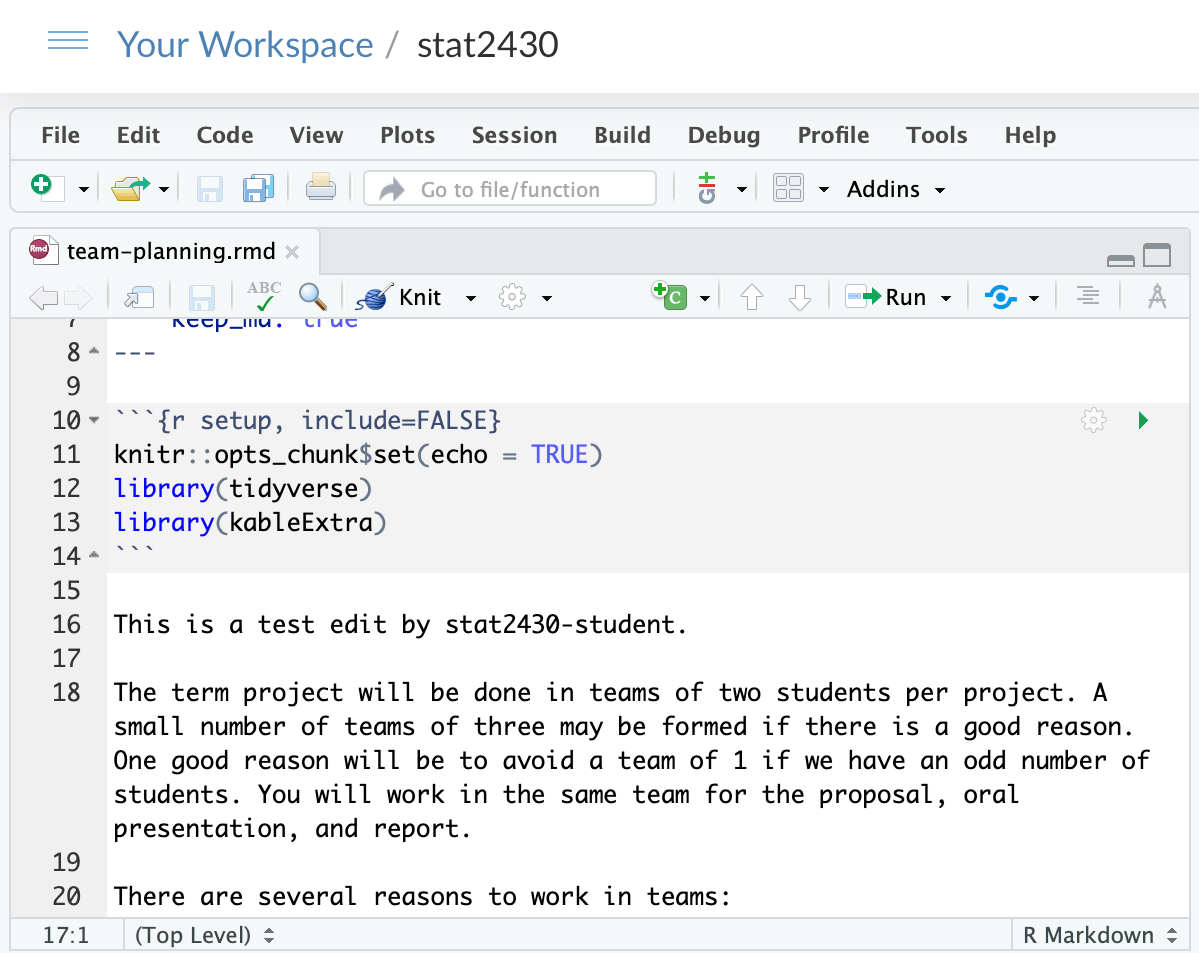Image resolution: width=1199 pixels, height=953 pixels.
Task: Expand the Knit options dropdown arrow
Action: click(x=471, y=298)
